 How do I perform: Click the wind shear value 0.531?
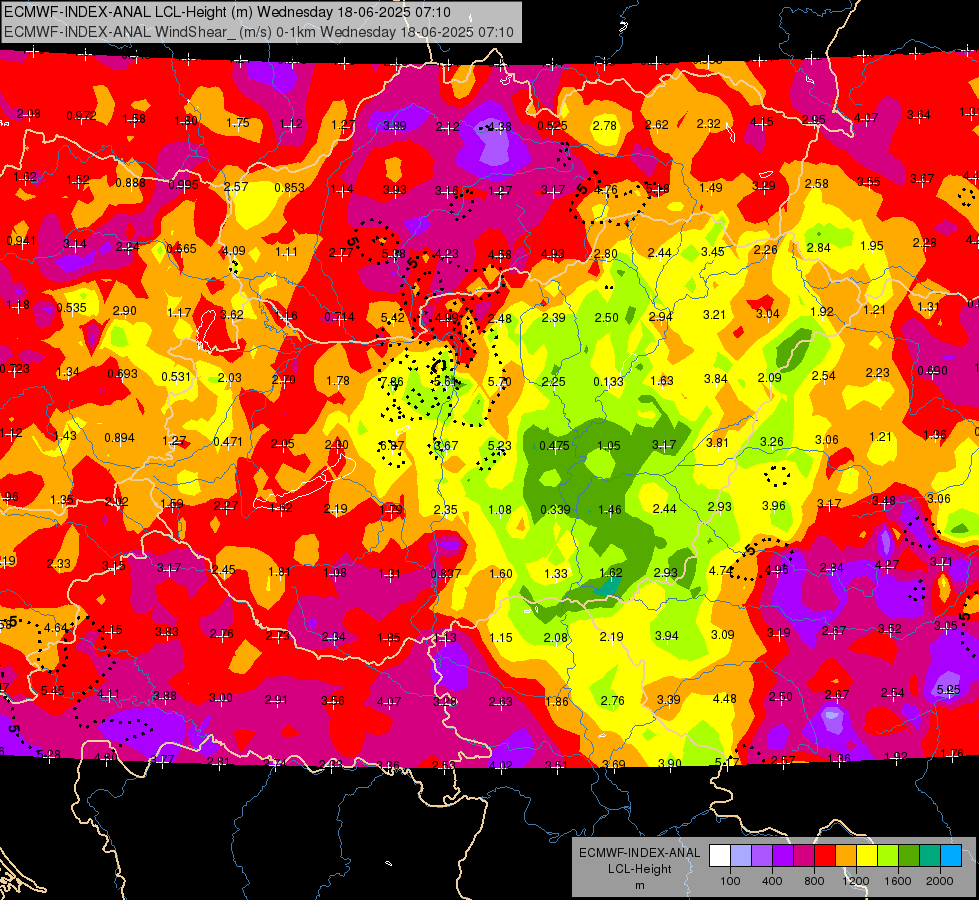(176, 377)
